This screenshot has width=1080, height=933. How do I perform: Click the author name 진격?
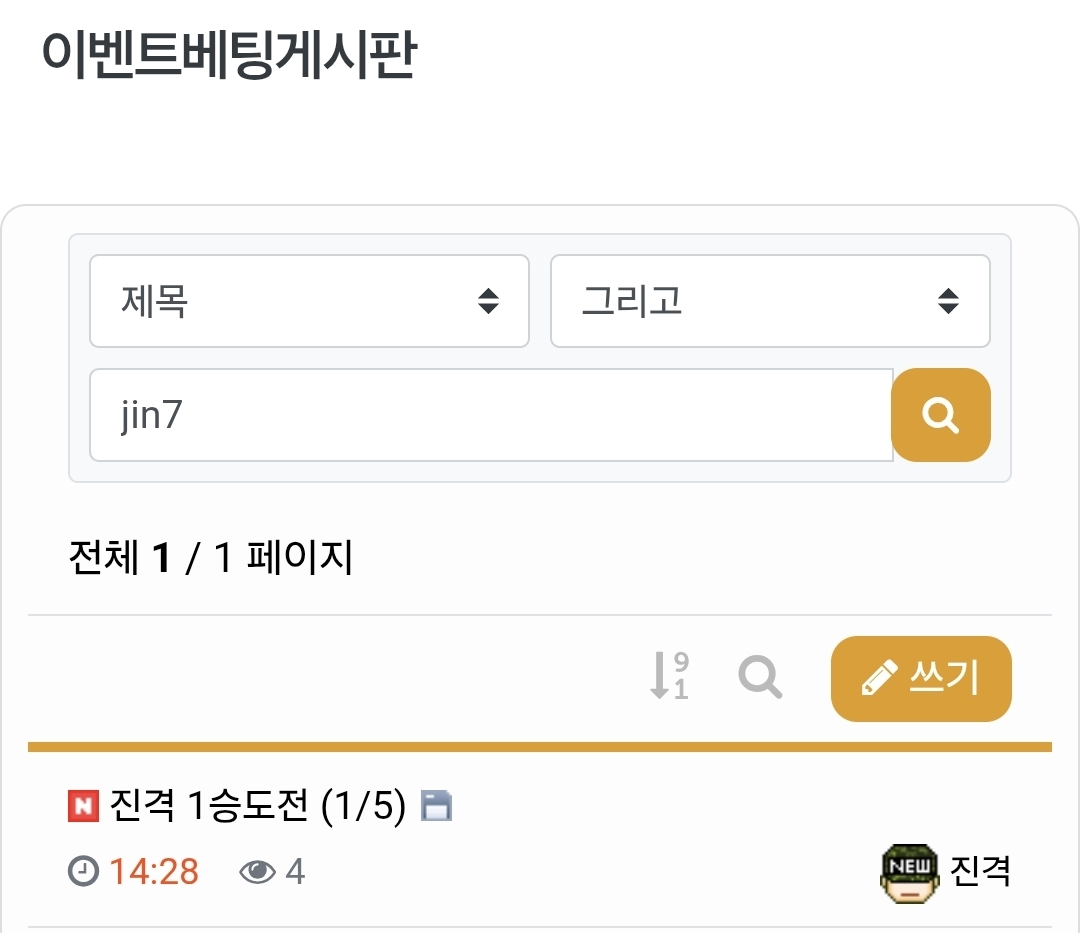tap(980, 870)
